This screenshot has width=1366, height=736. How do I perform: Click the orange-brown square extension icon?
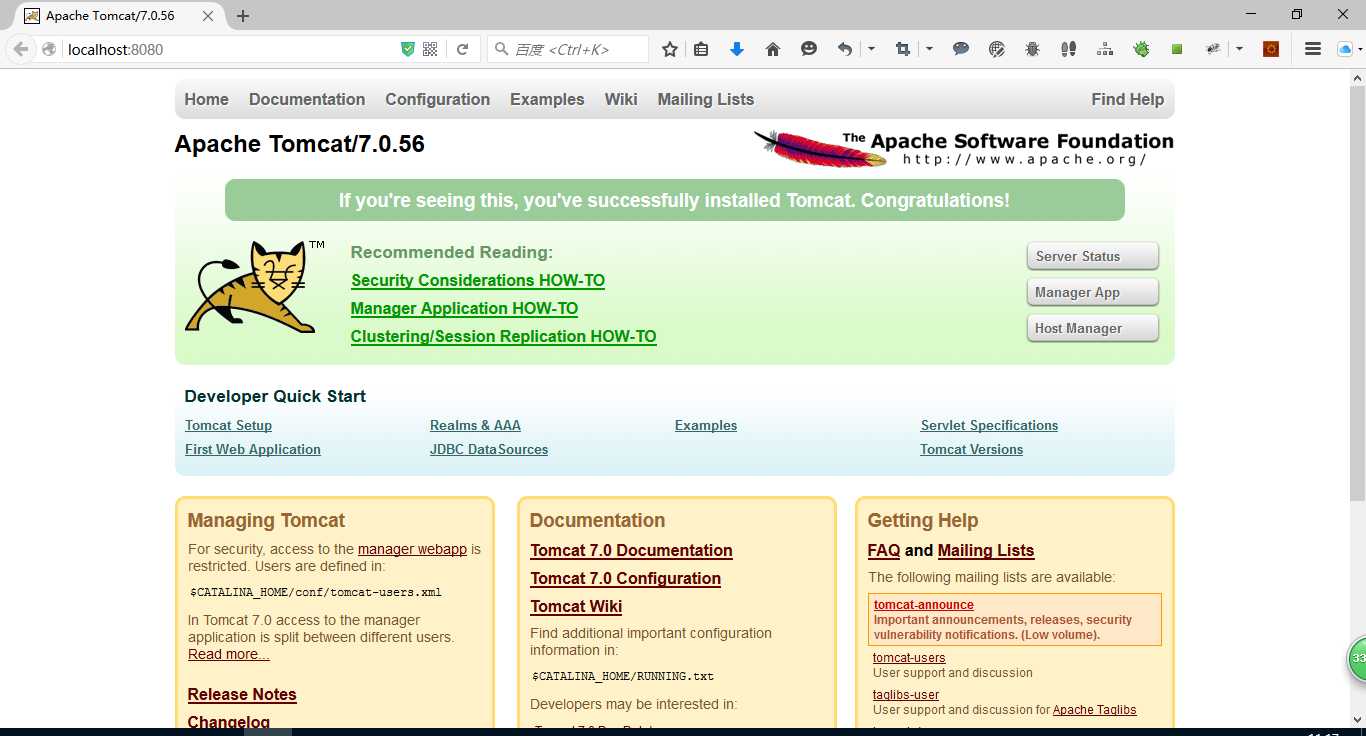point(1271,49)
